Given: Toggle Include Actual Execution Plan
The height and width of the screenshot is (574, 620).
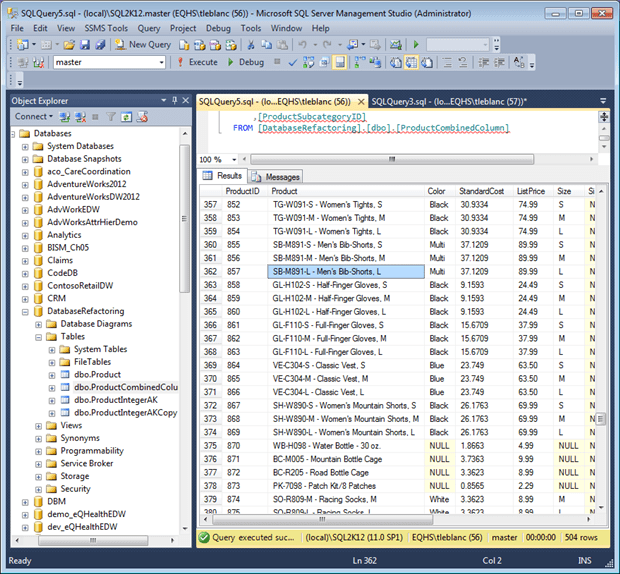Looking at the screenshot, I should [360, 62].
